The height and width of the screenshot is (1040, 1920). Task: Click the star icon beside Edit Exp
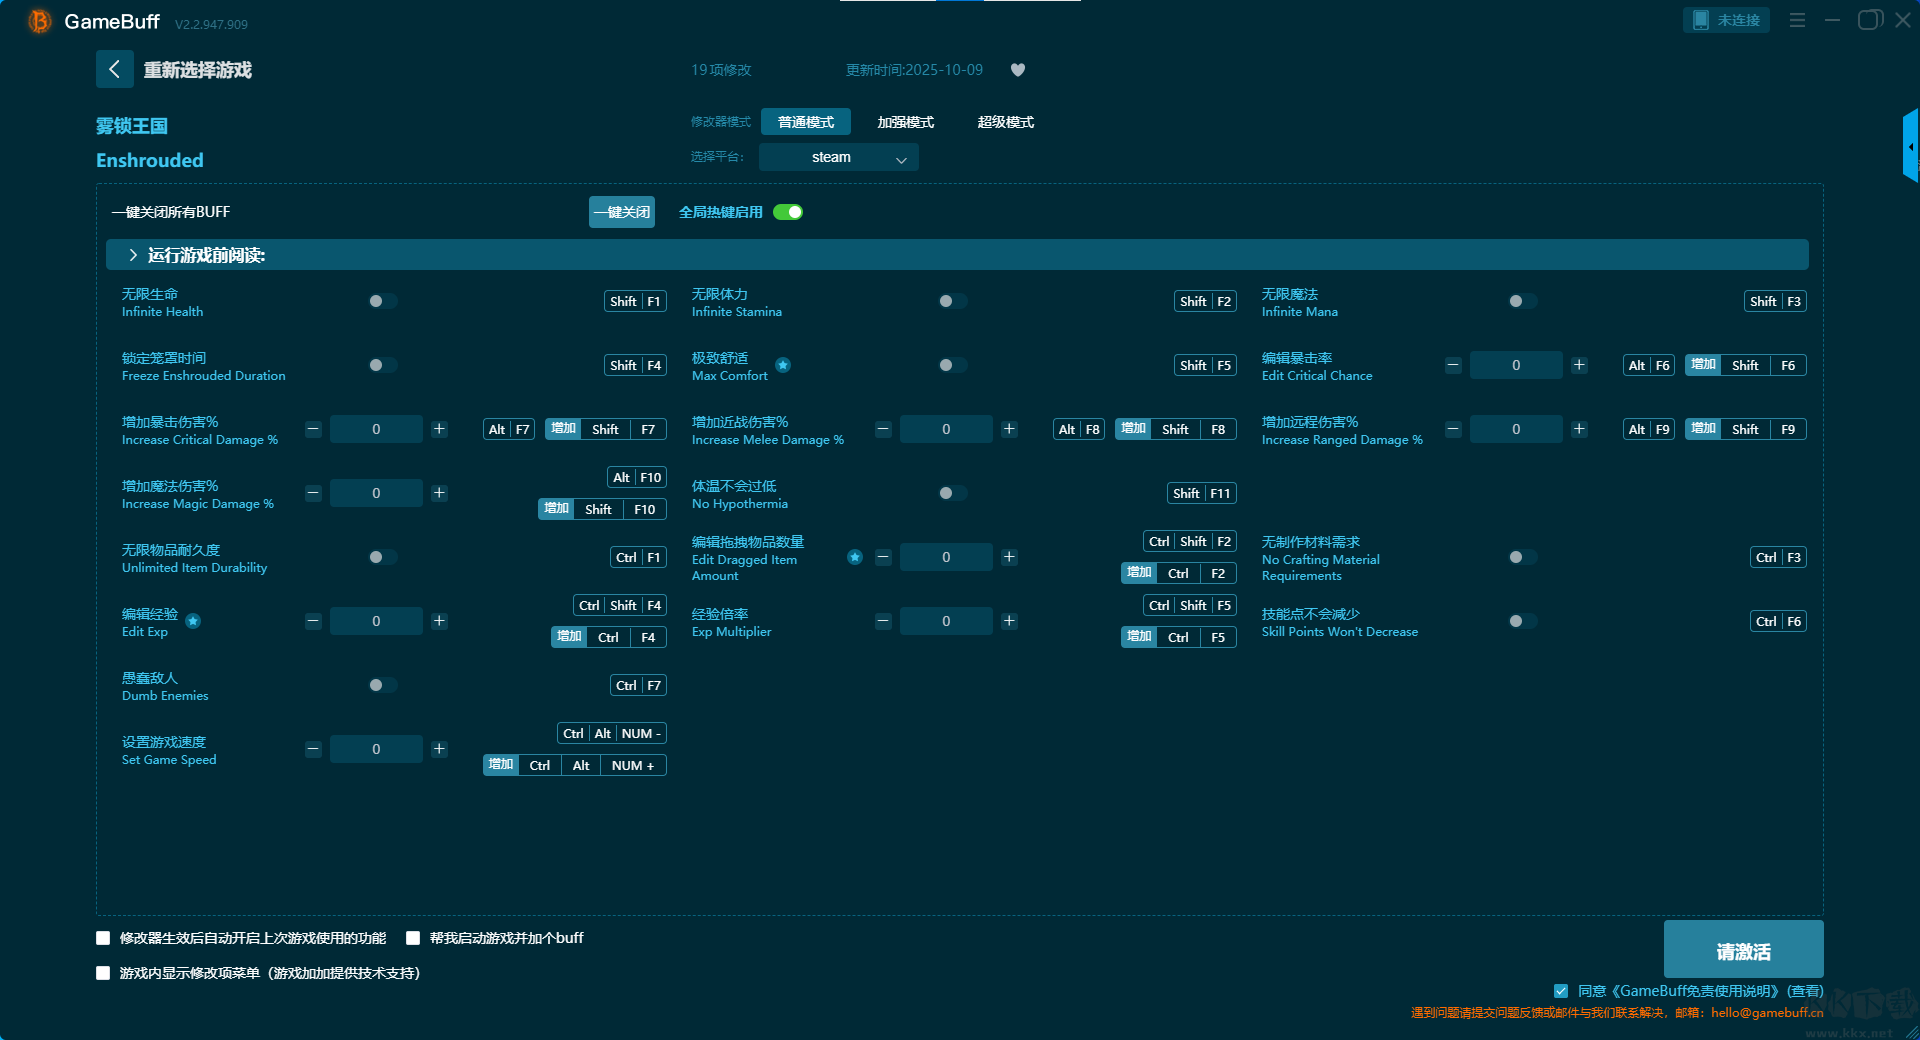click(193, 621)
